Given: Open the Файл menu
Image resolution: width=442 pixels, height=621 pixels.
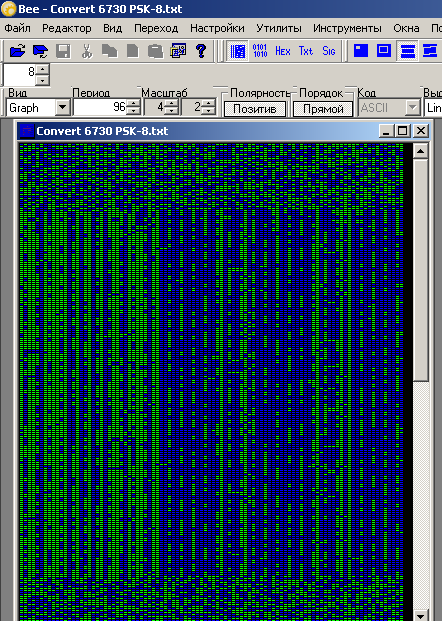Looking at the screenshot, I should (x=17, y=29).
